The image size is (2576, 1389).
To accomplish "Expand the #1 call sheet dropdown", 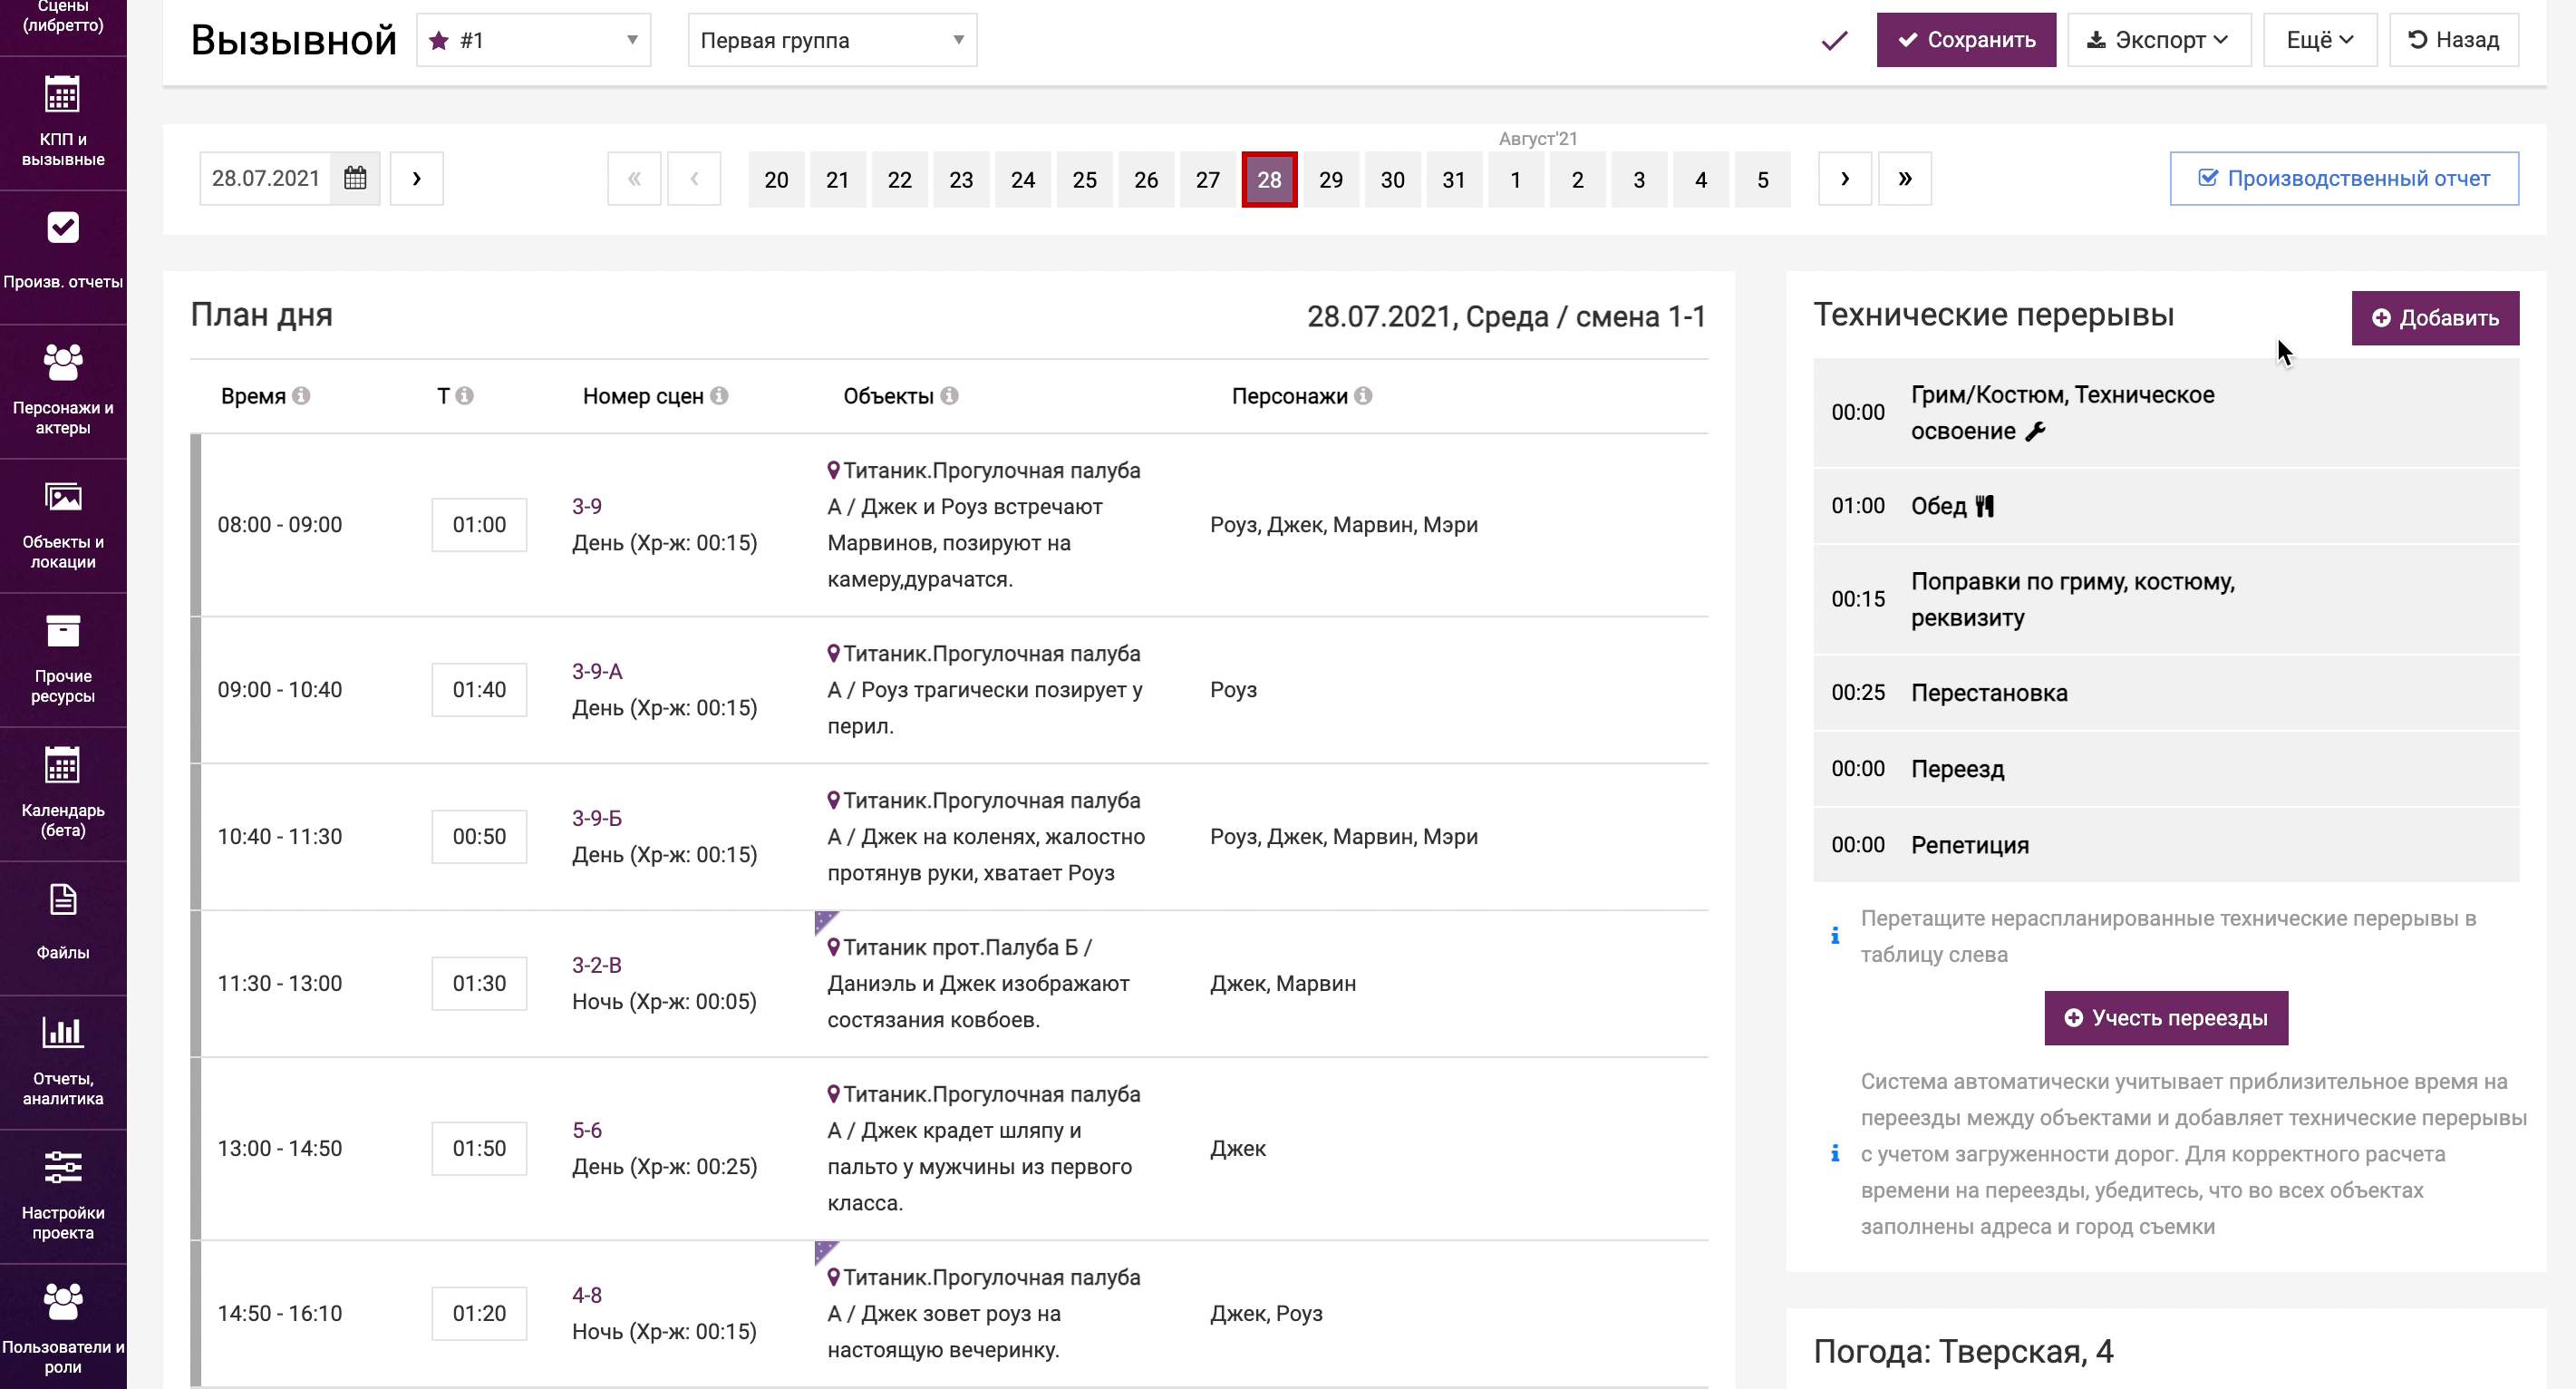I will [x=533, y=41].
